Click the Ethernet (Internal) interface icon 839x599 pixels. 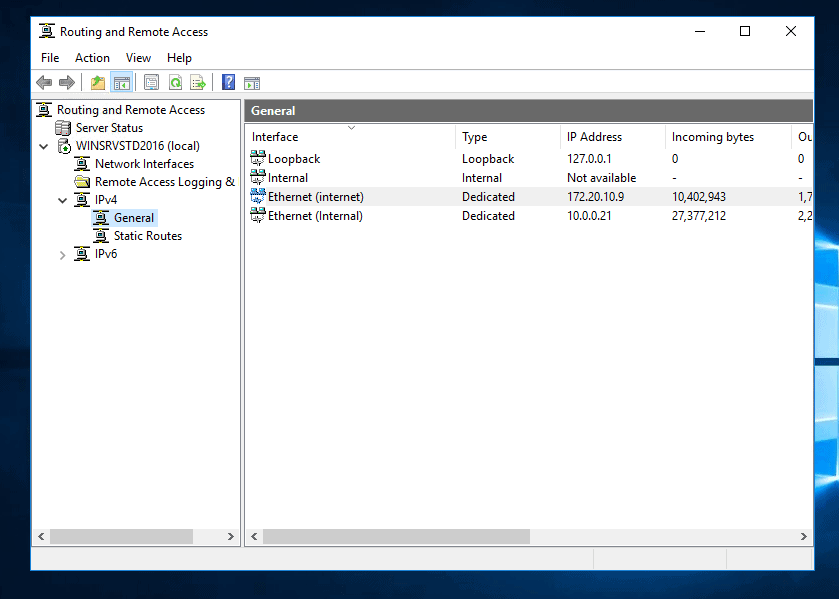pos(258,215)
